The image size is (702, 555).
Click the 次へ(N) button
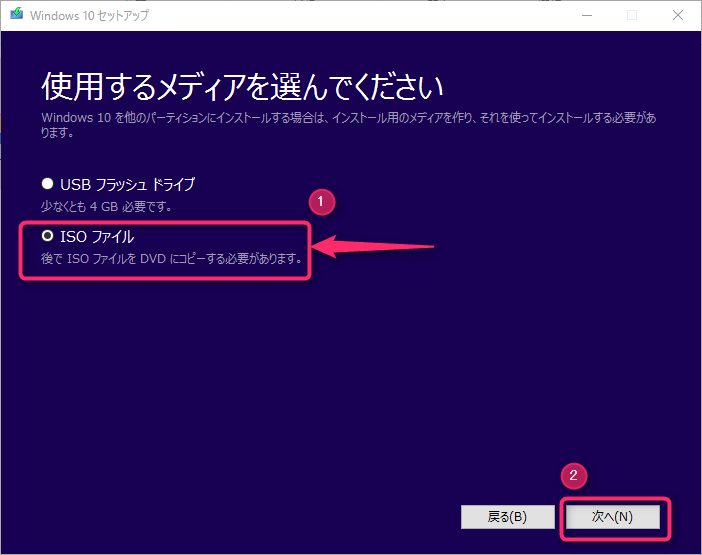point(612,517)
